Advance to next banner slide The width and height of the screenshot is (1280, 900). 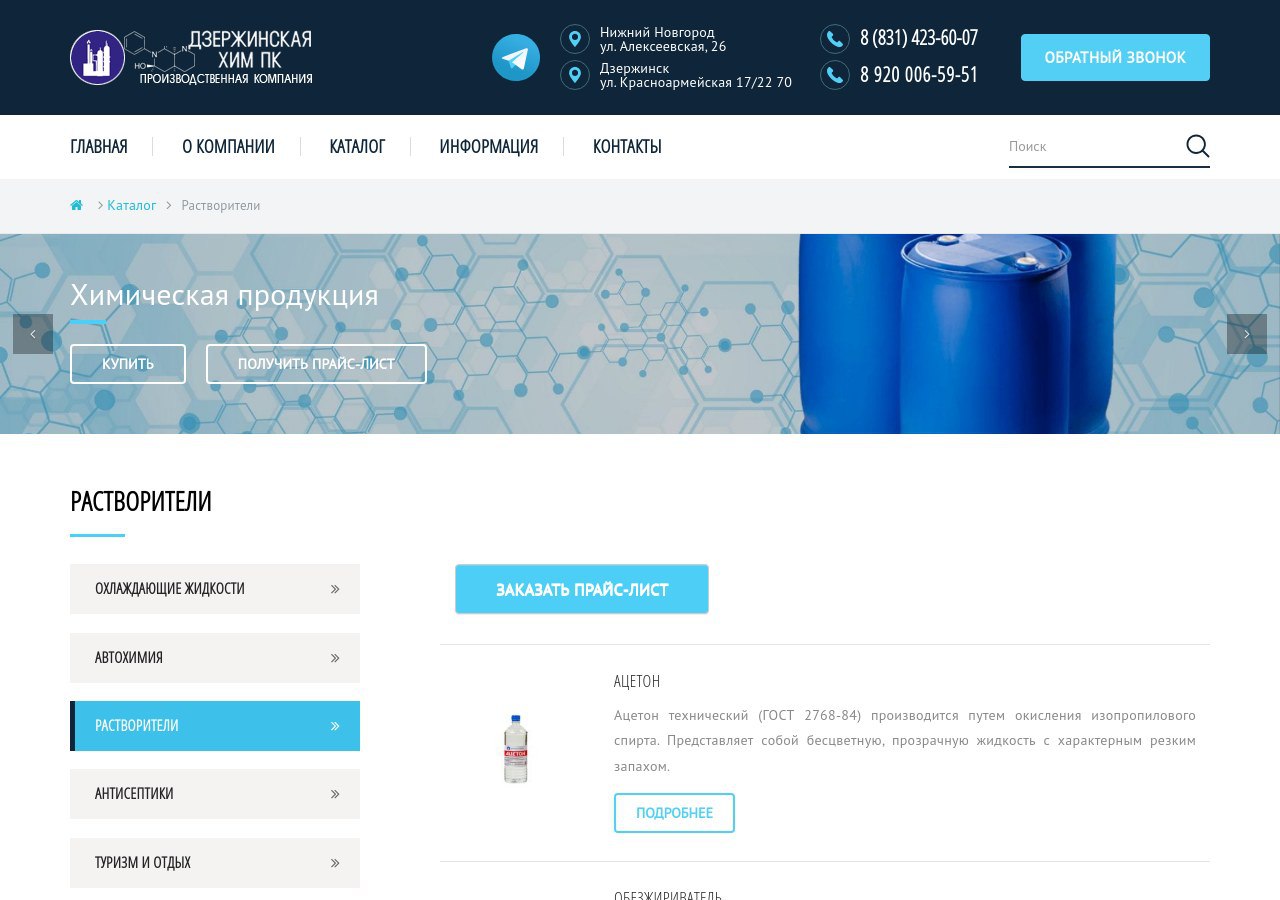(x=1247, y=334)
